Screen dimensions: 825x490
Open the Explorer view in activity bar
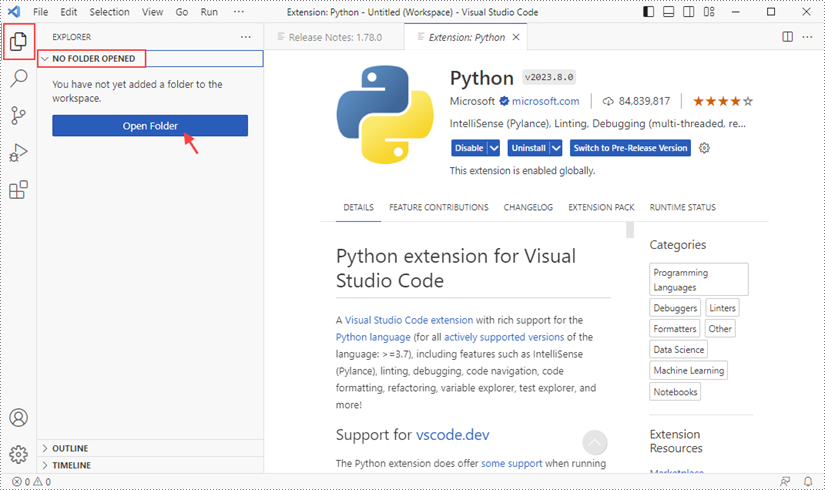18,41
